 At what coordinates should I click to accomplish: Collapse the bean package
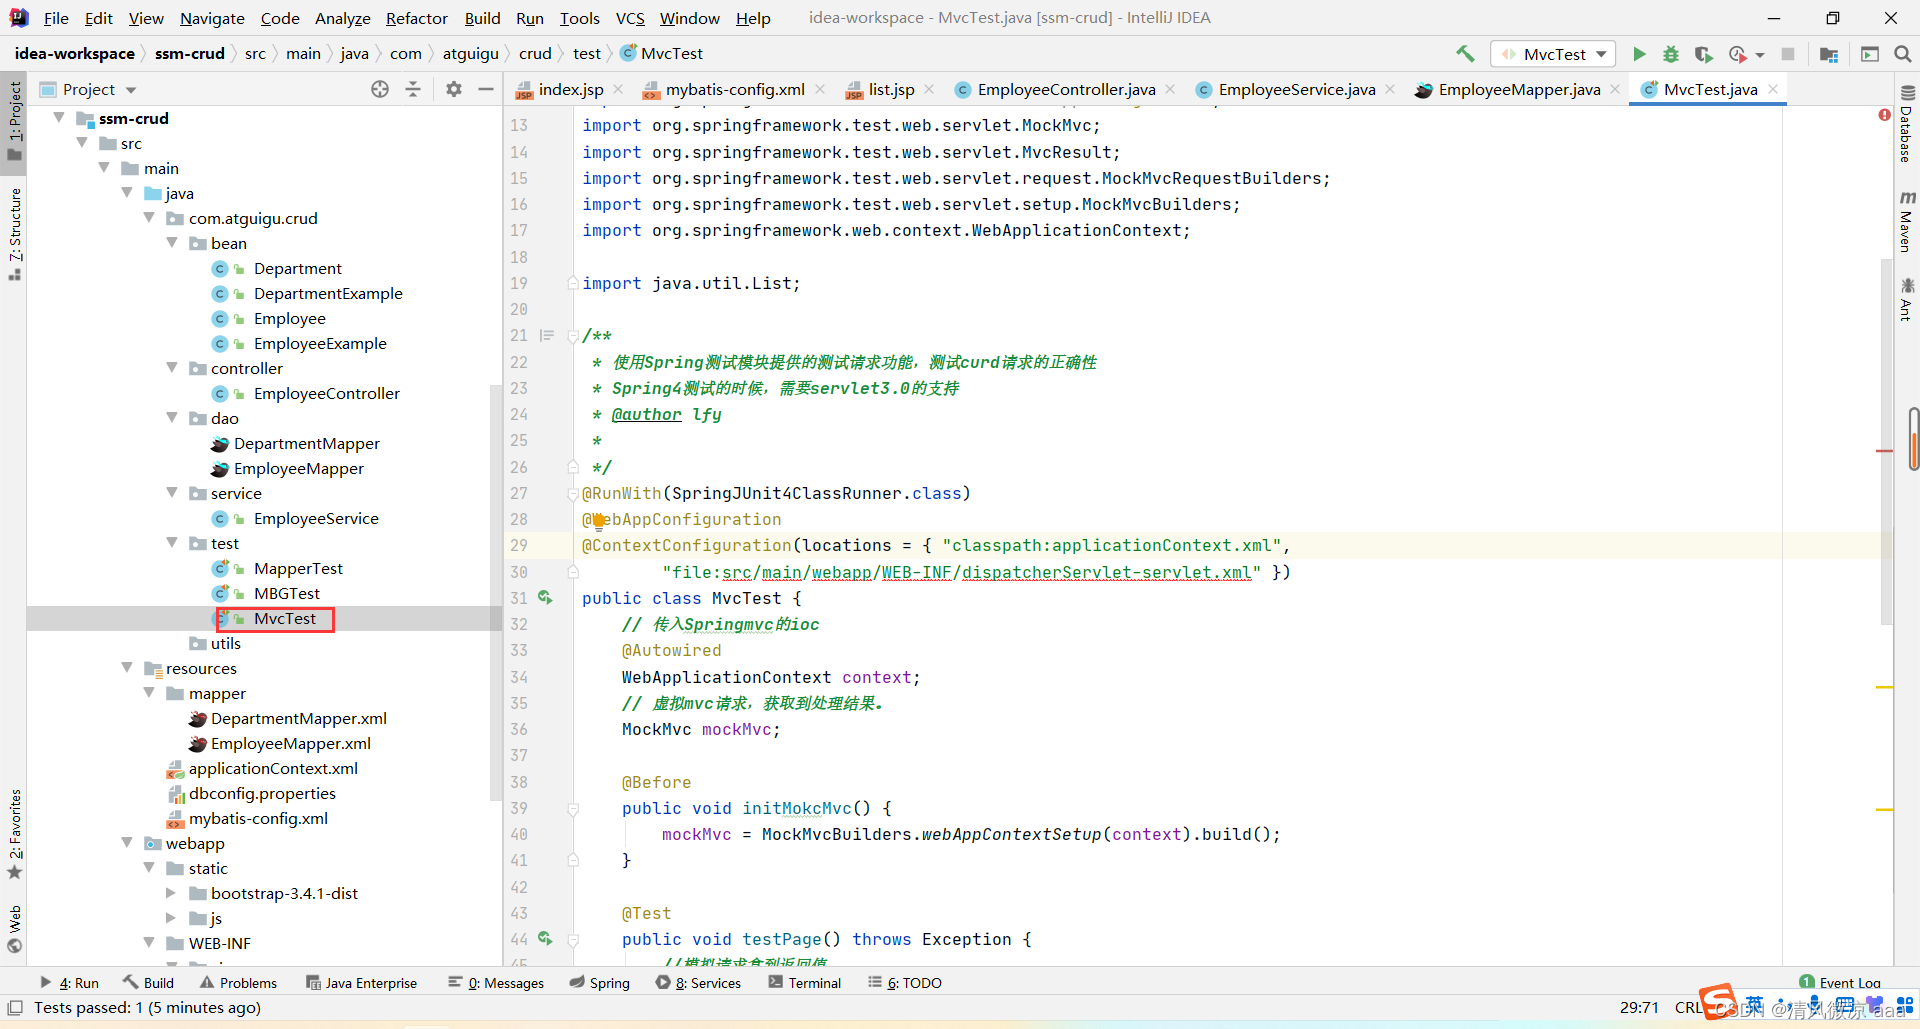[172, 243]
